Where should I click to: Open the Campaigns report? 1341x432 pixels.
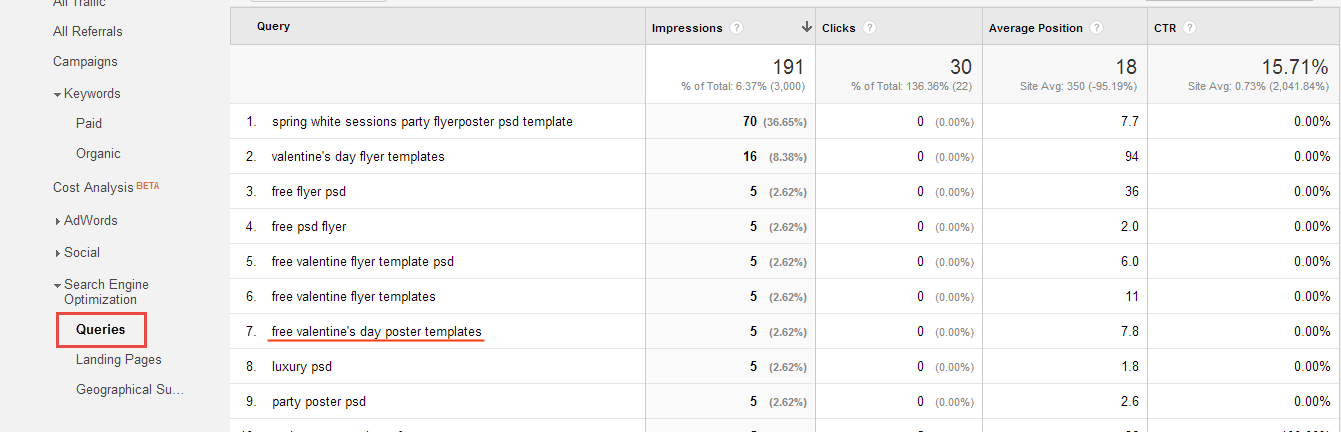(85, 61)
